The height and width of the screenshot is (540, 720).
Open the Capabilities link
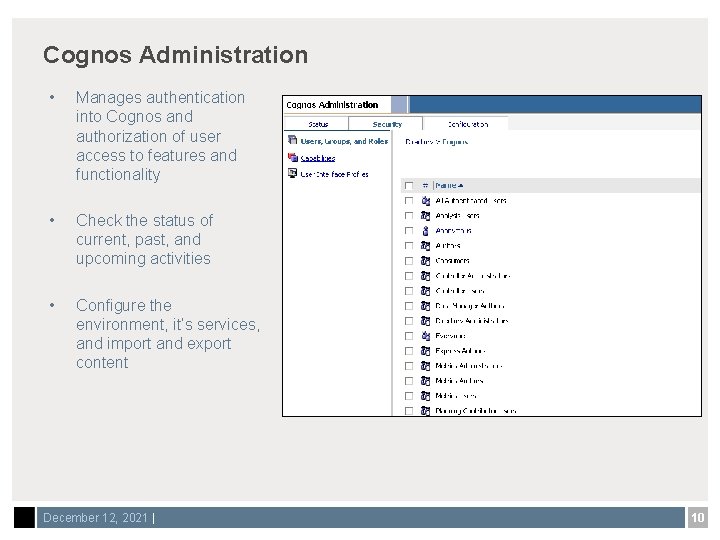(x=317, y=158)
